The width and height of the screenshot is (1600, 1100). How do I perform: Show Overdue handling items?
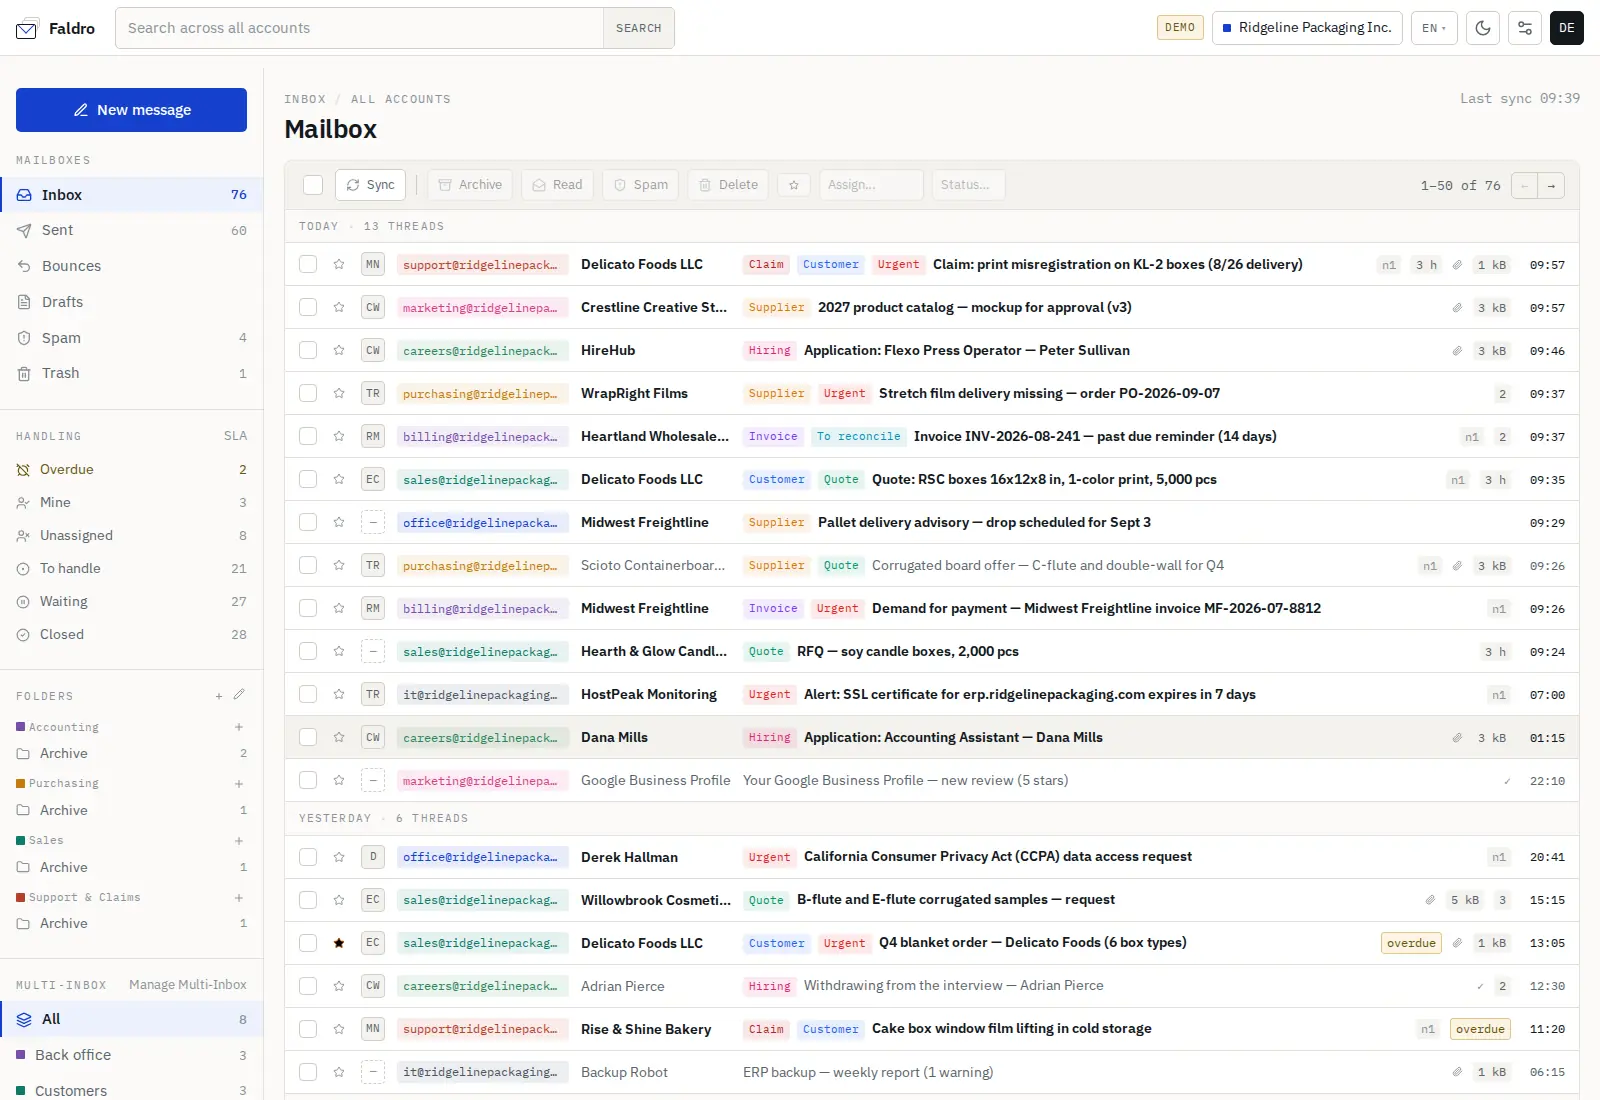131,469
